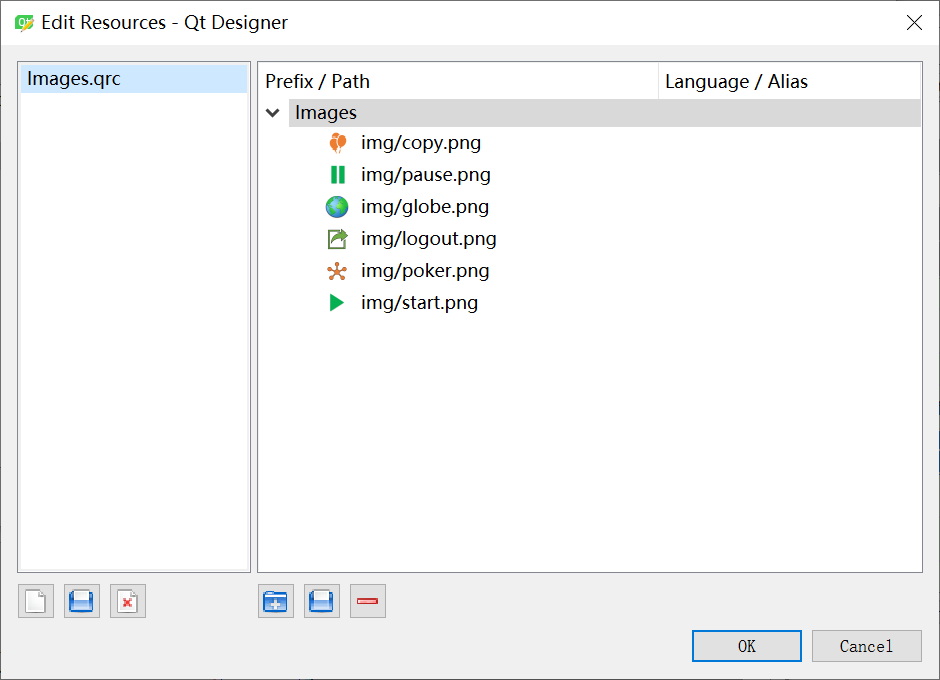
Task: Close the Edit Resources dialog window
Action: click(x=914, y=23)
